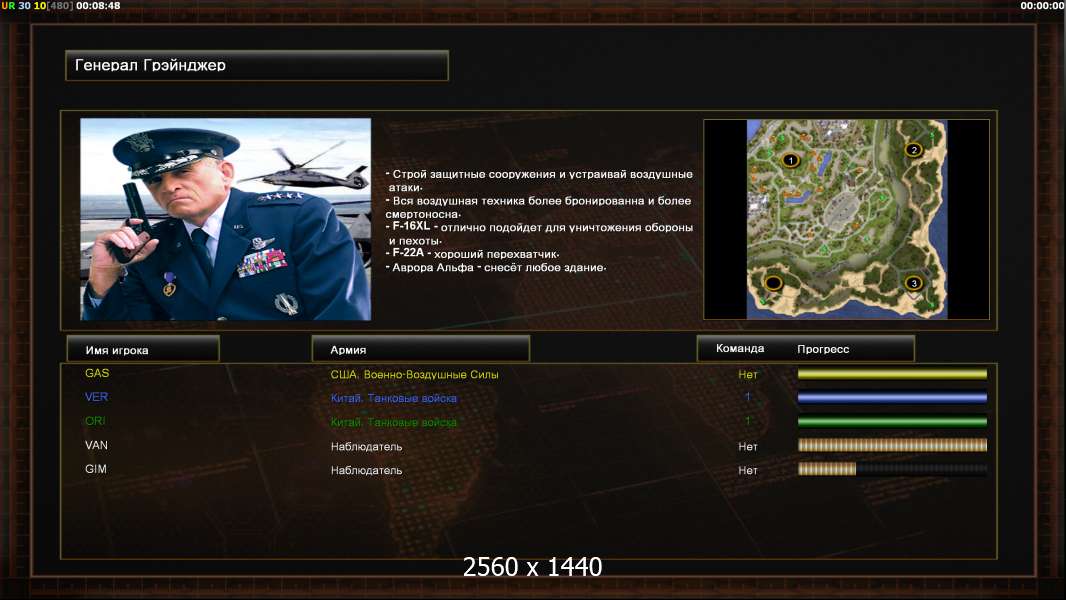Click the Армия column header
The width and height of the screenshot is (1066, 600).
pos(420,349)
